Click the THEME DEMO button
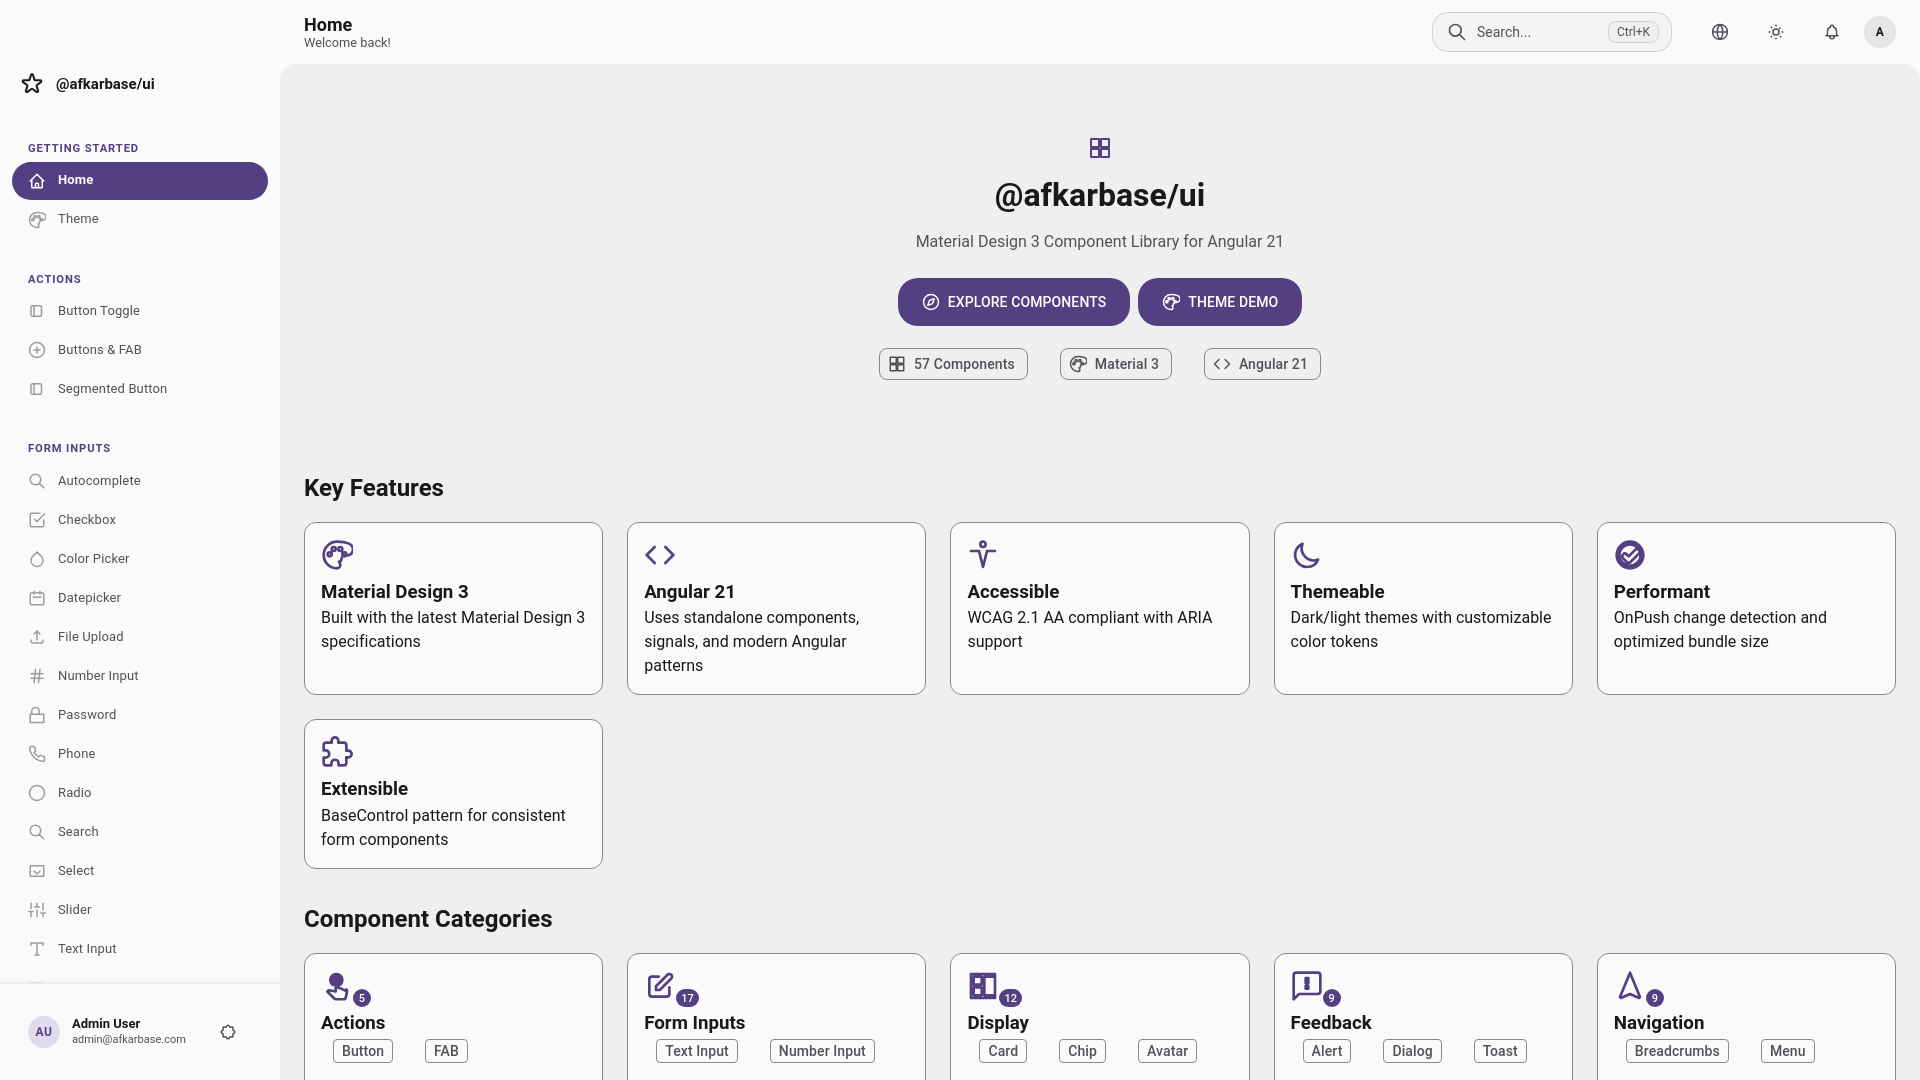Viewport: 1920px width, 1080px height. [x=1220, y=302]
